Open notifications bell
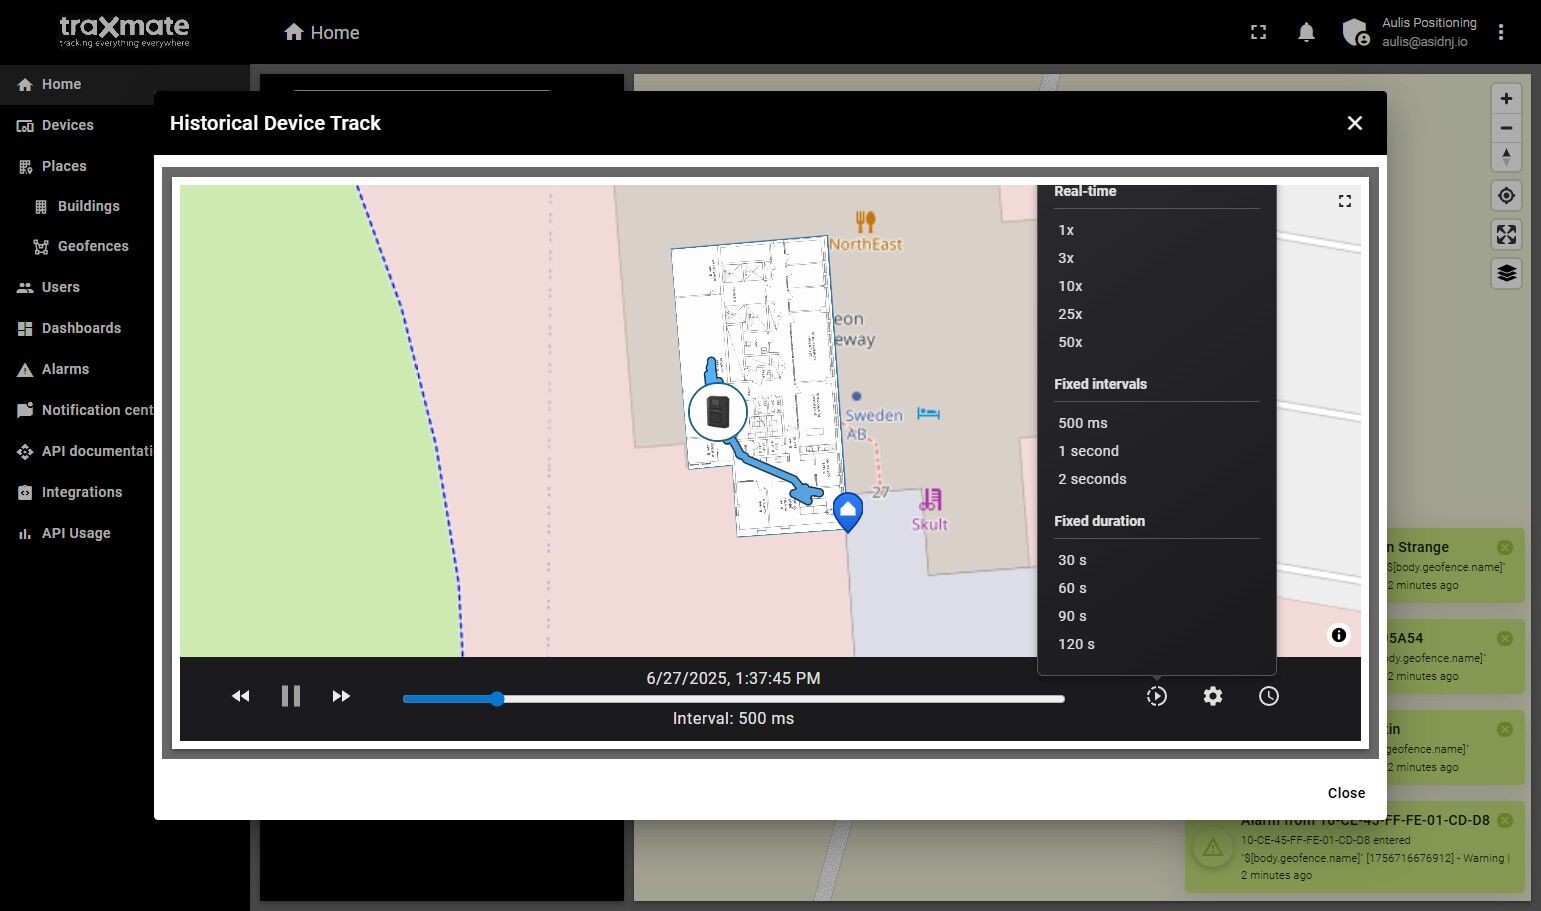The image size is (1541, 911). point(1306,32)
